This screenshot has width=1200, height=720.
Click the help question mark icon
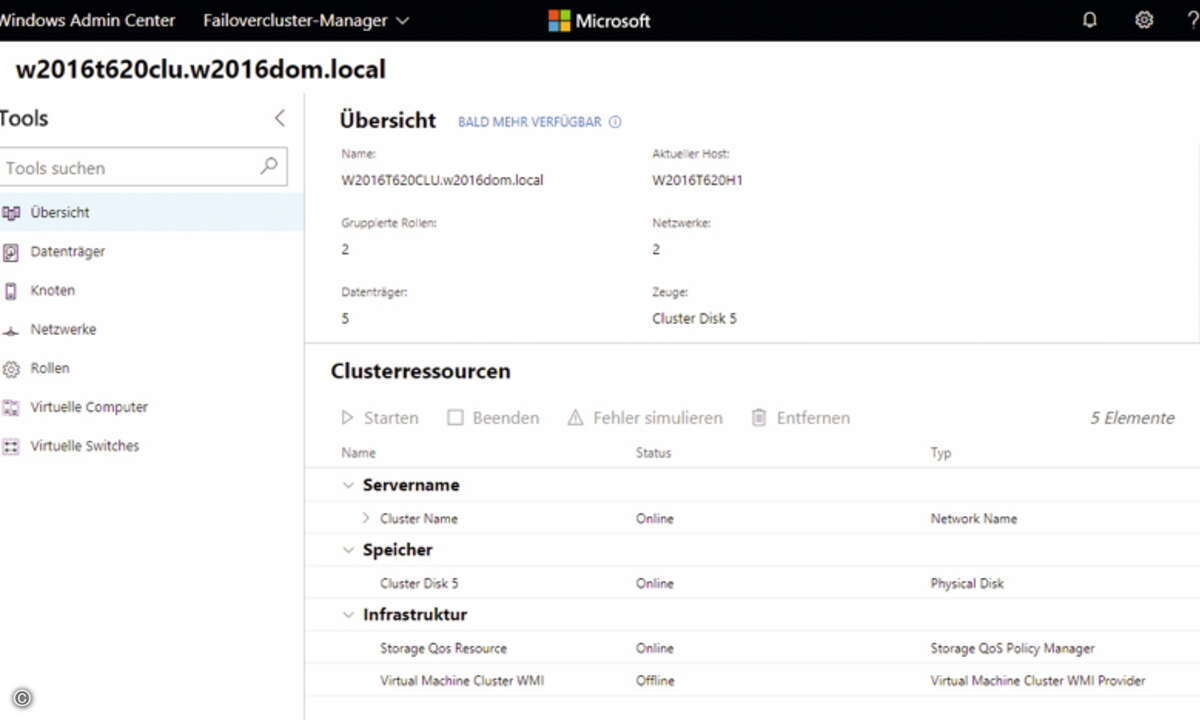(1191, 20)
